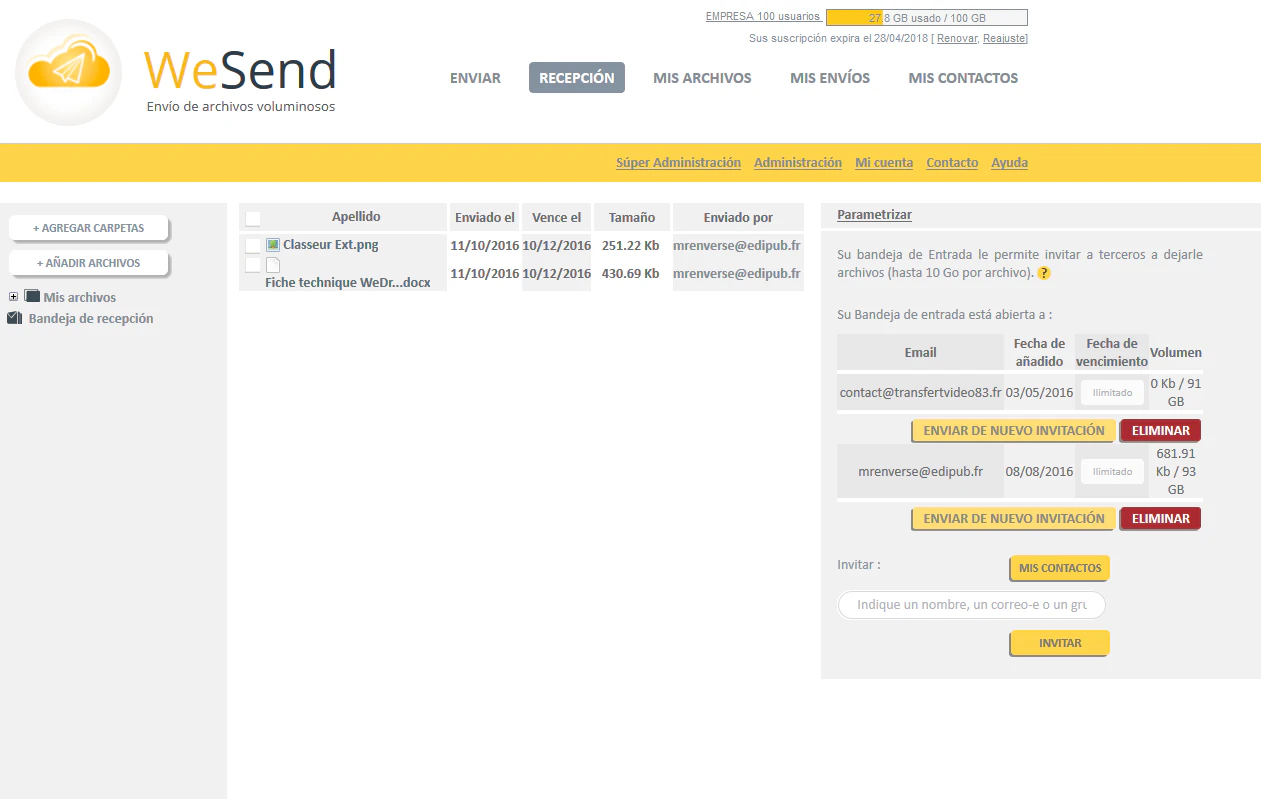Toggle the select-all checkbox in file header
This screenshot has height=799, width=1261.
pos(253,218)
